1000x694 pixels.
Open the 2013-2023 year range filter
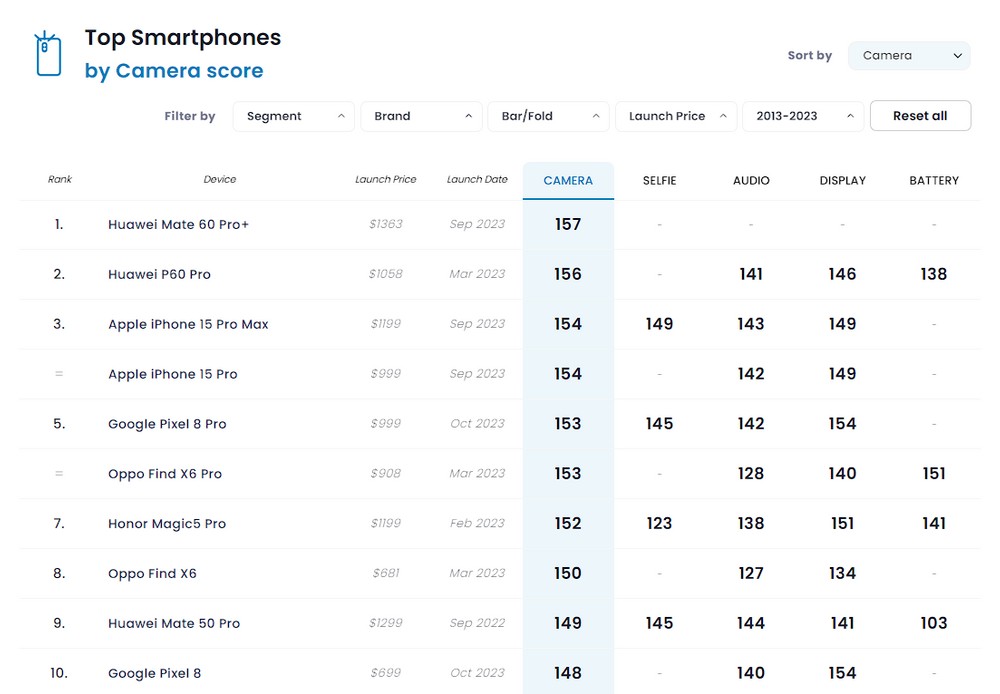(x=803, y=116)
